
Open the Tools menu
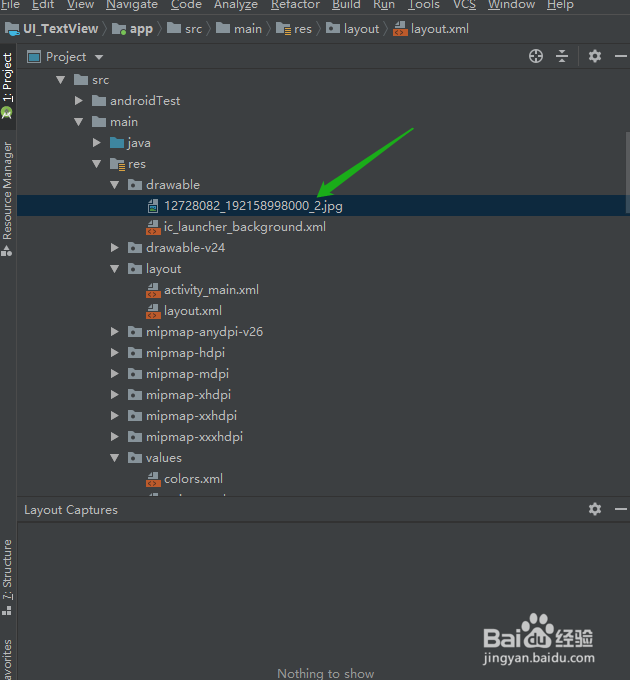424,4
